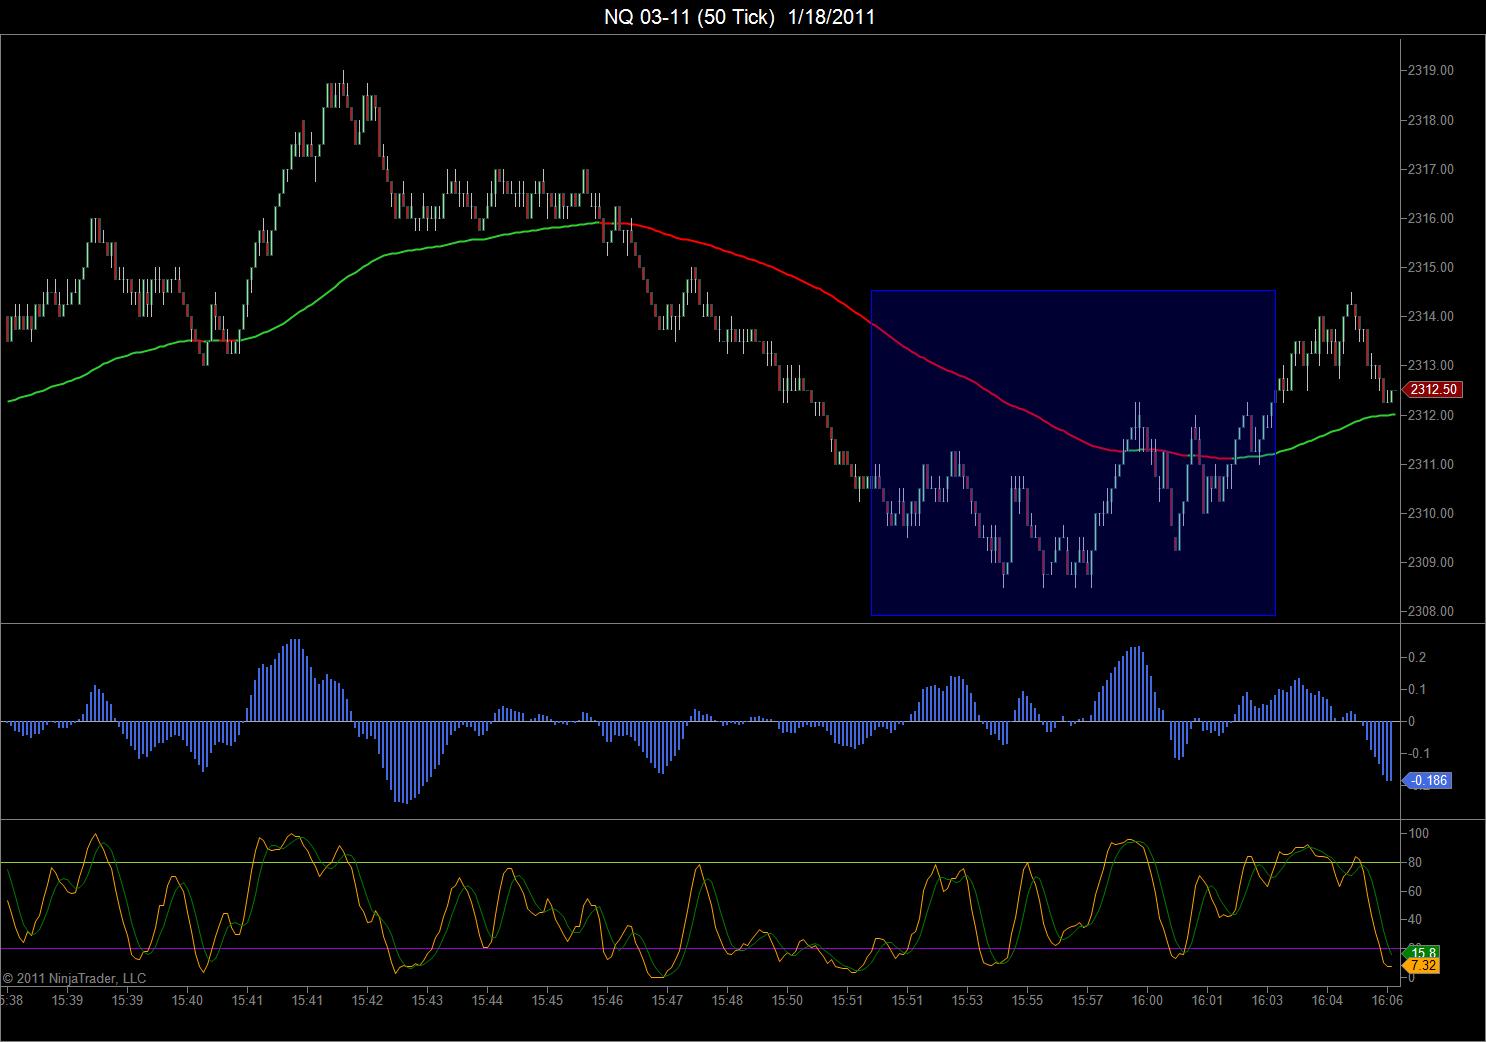This screenshot has width=1486, height=1042.
Task: Select the 0.2 histogram axis label
Action: (1417, 658)
